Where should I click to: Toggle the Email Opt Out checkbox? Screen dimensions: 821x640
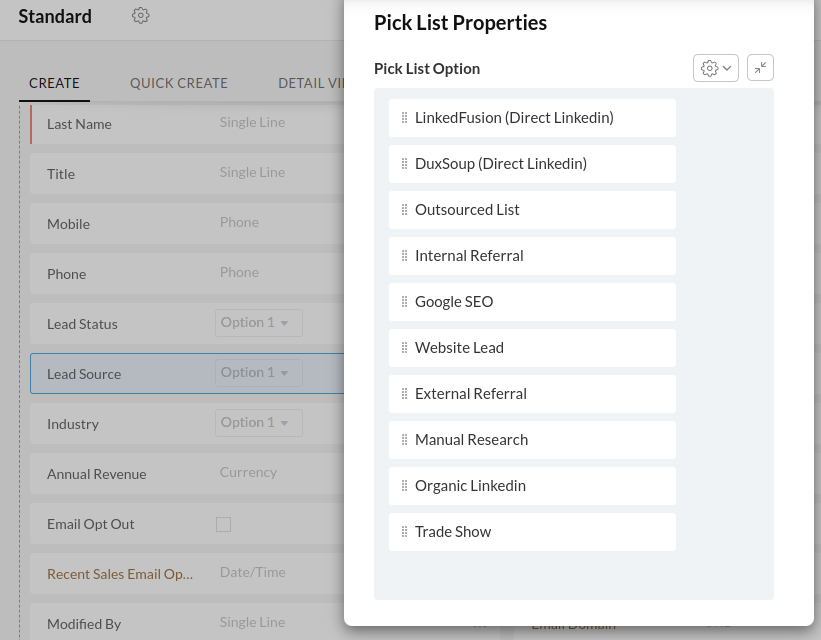(224, 524)
